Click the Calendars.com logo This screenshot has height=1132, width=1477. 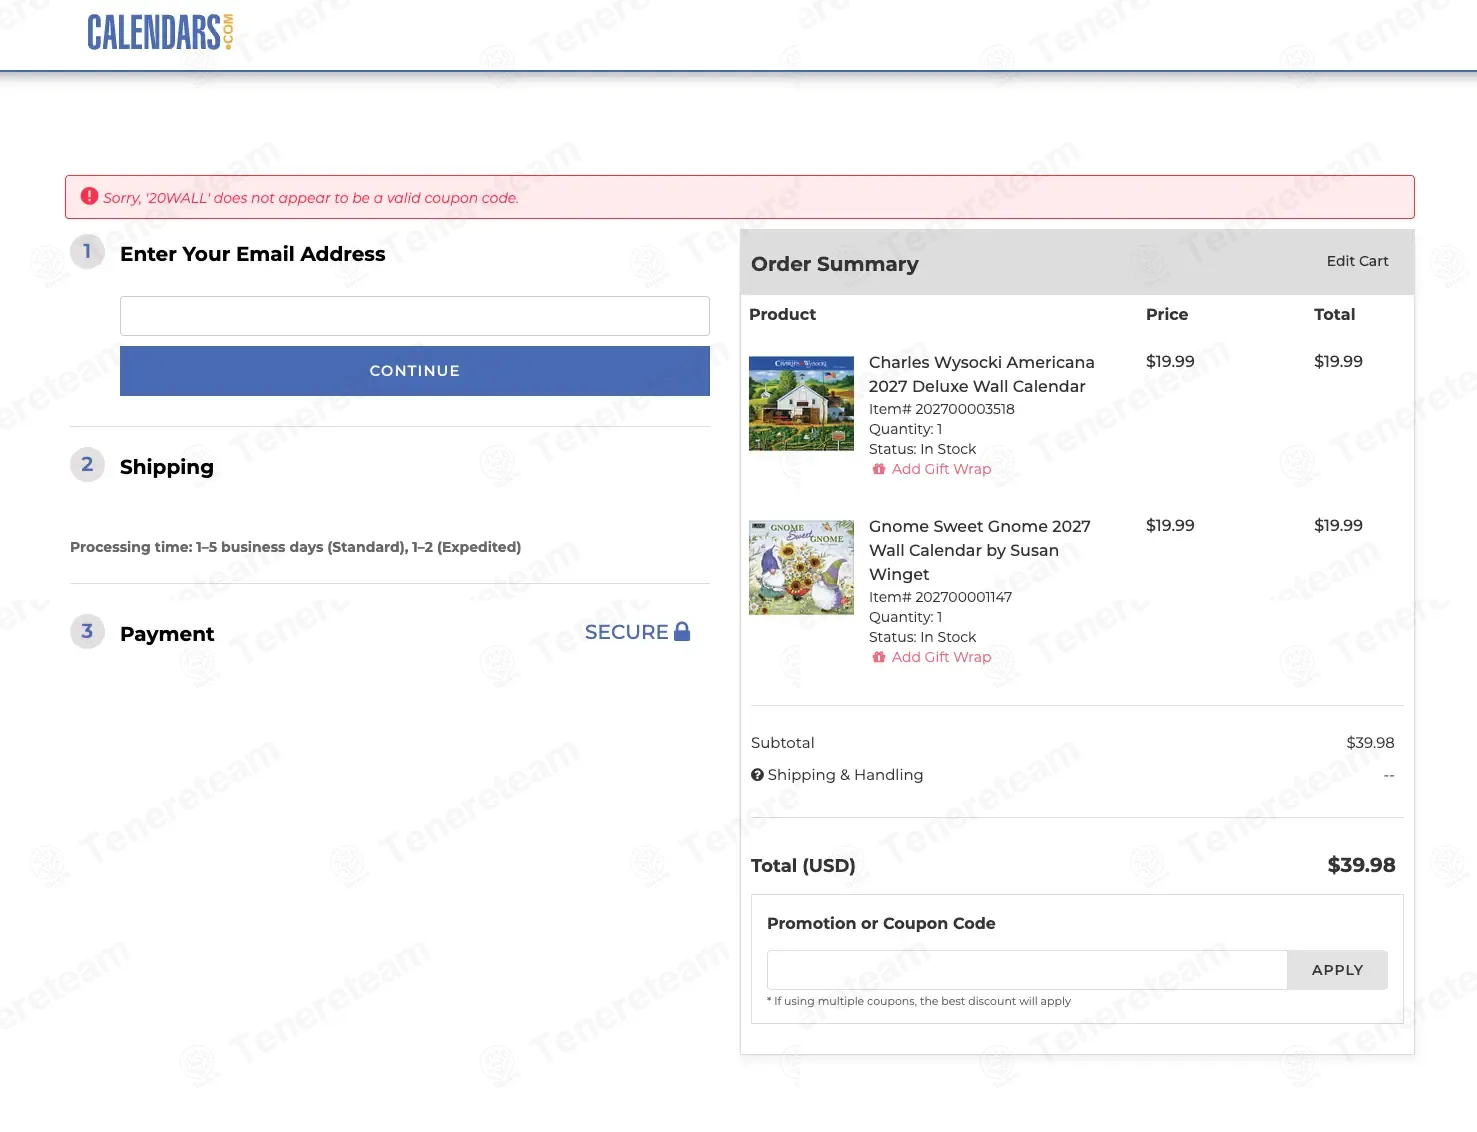pos(160,32)
